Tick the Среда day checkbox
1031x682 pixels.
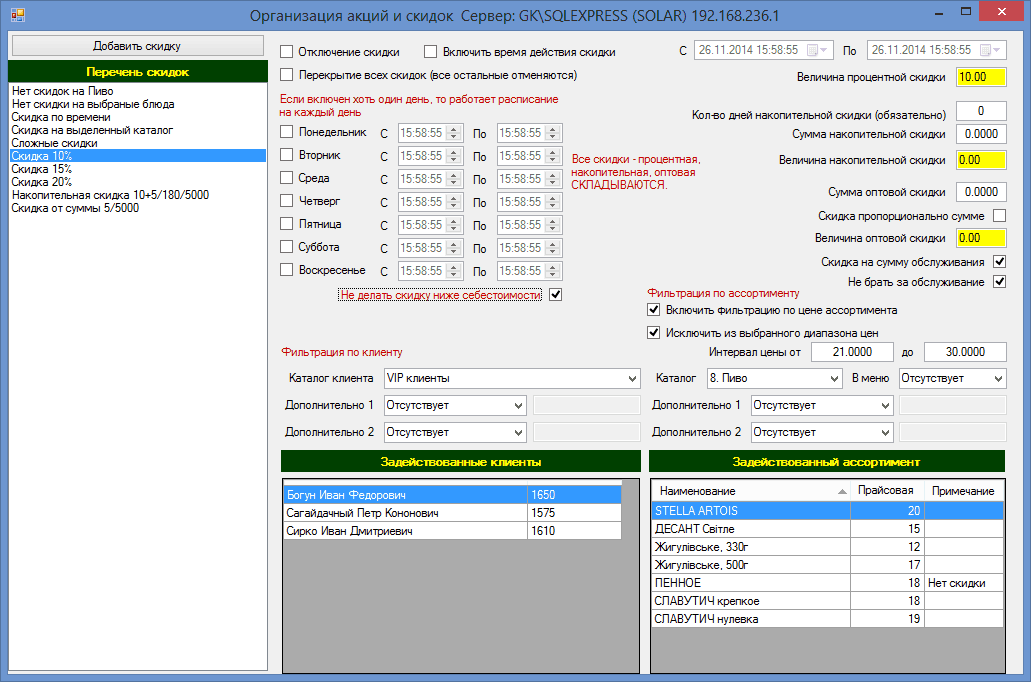(x=287, y=178)
